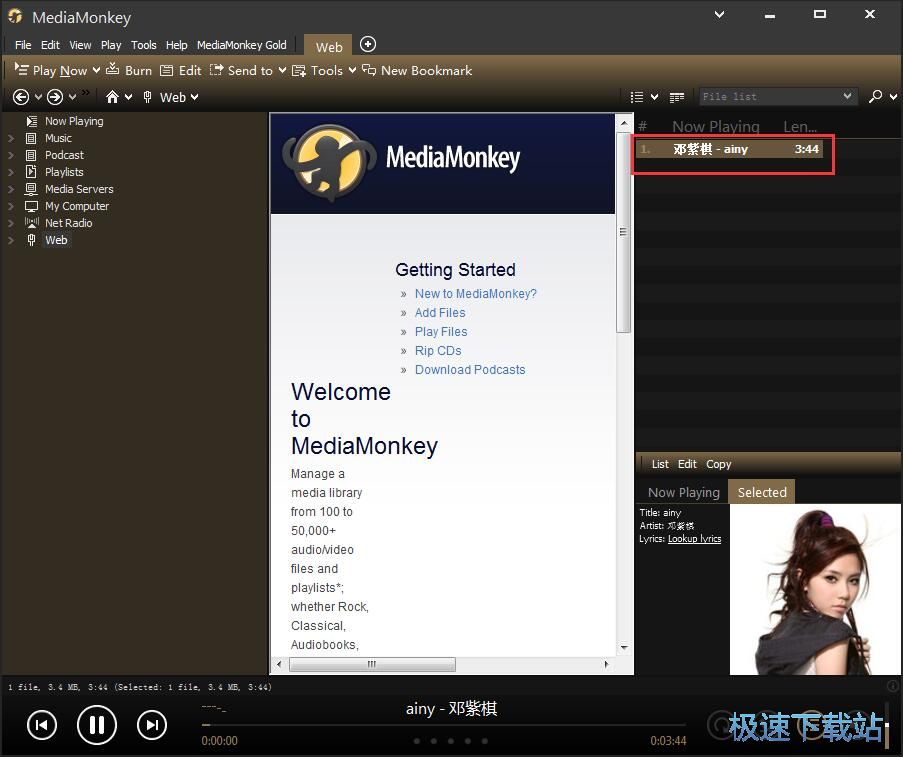903x757 pixels.
Task: Click the New Bookmark icon
Action: click(x=370, y=70)
